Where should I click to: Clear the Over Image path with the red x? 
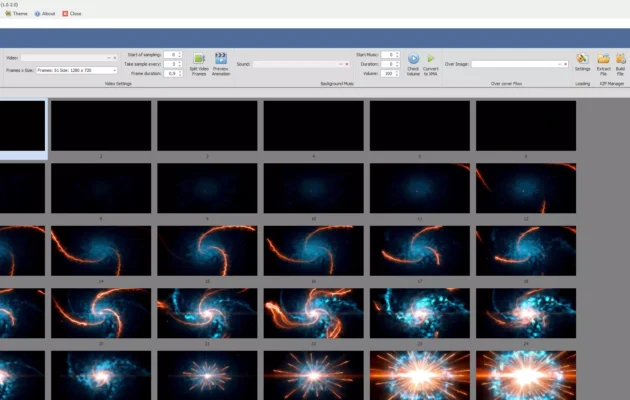coord(565,64)
